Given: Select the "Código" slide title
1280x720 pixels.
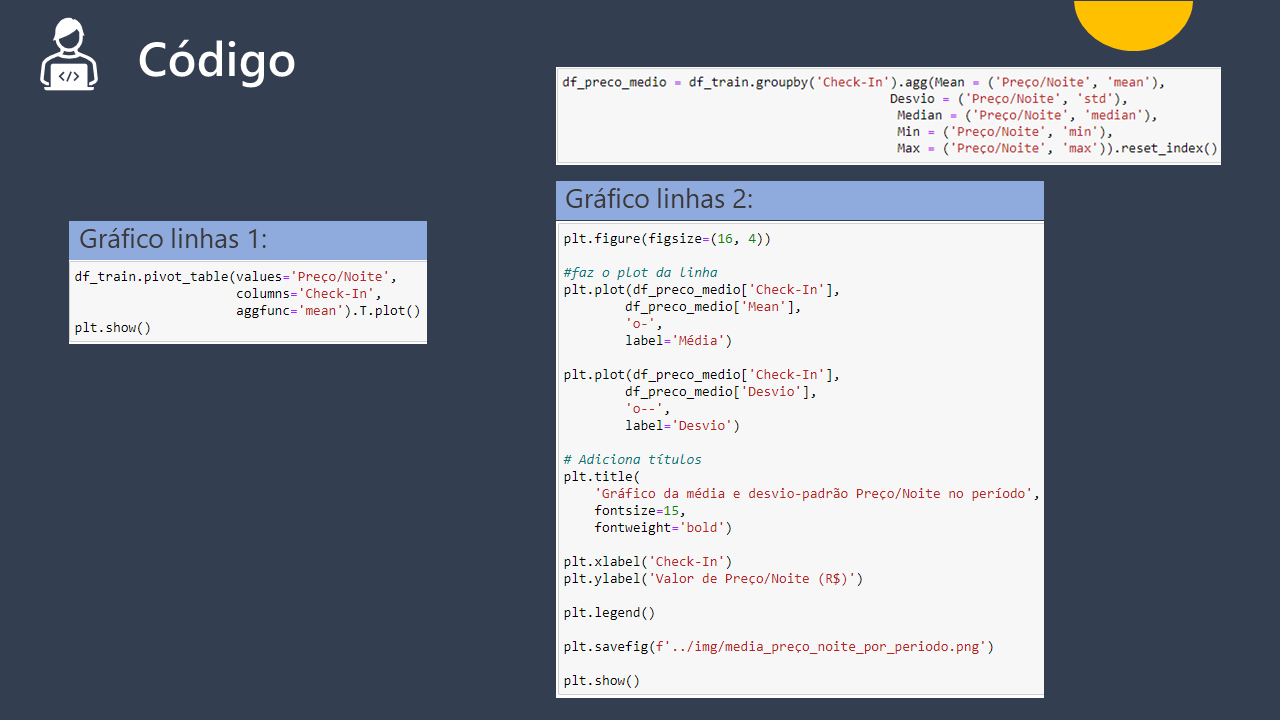Looking at the screenshot, I should (217, 60).
